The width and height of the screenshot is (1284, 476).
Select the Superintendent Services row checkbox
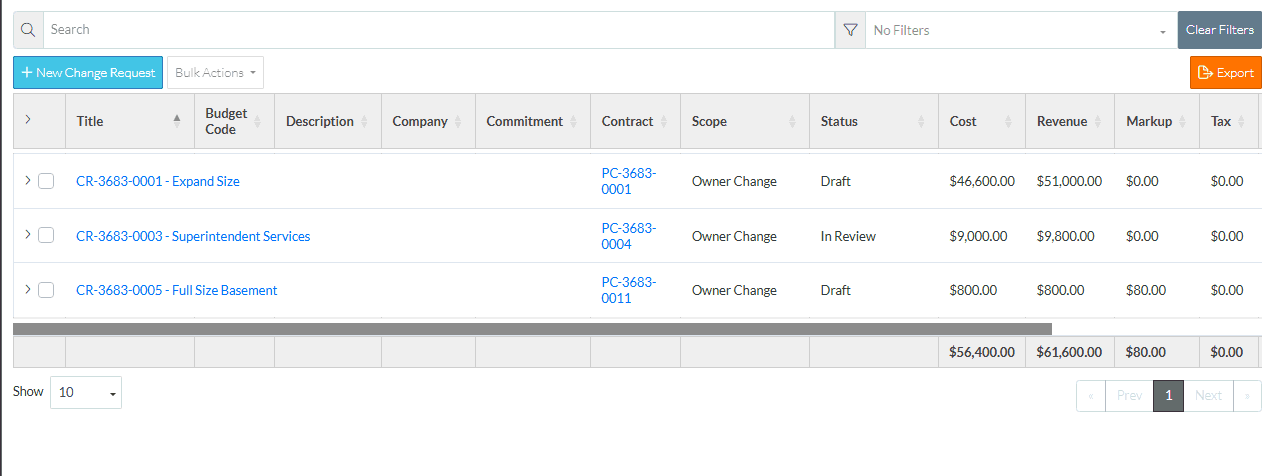tap(46, 236)
